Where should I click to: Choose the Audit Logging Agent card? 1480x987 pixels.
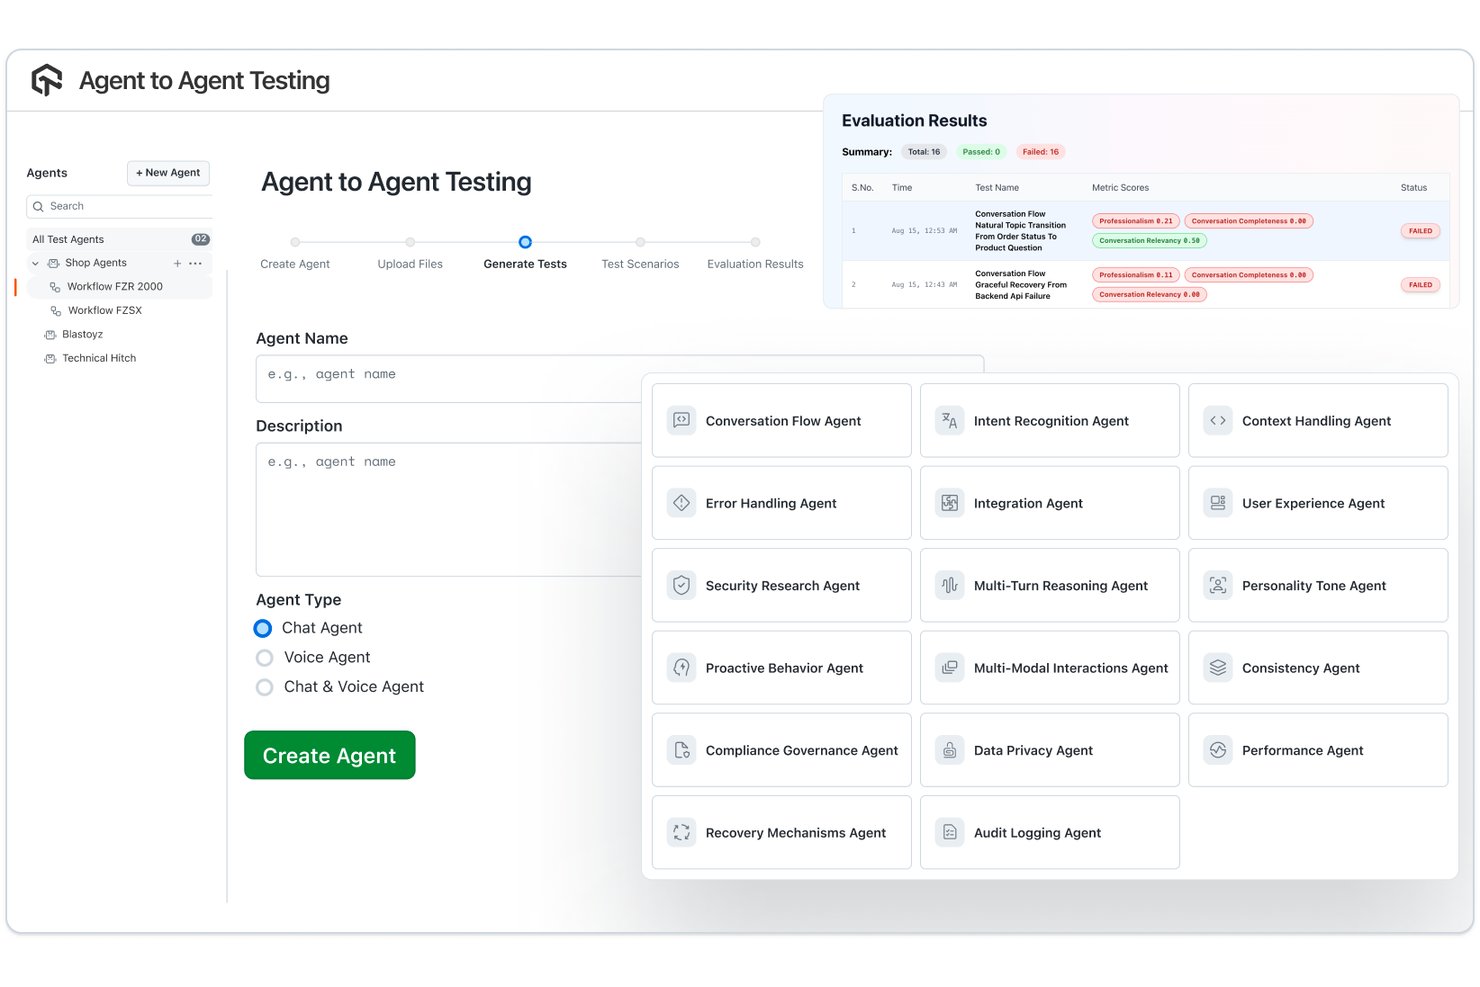(1050, 832)
